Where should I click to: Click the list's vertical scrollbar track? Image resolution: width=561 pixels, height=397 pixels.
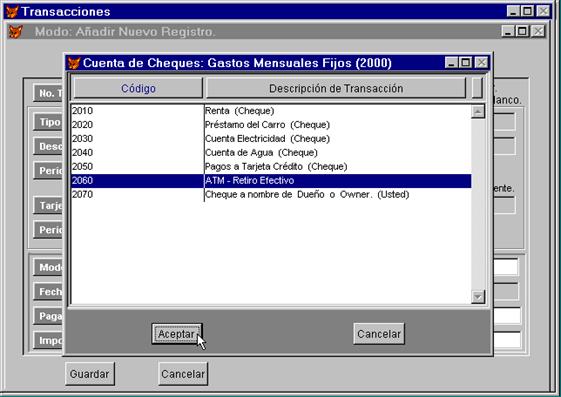[478, 204]
